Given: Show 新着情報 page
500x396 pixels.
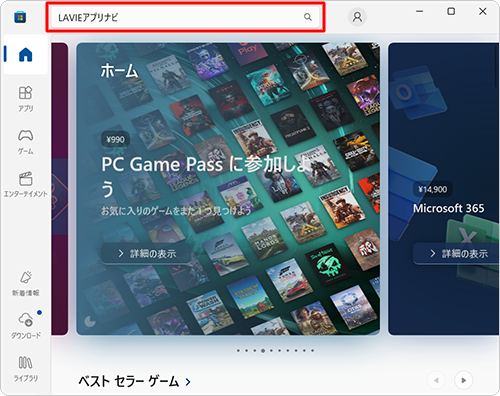Looking at the screenshot, I should (26, 284).
